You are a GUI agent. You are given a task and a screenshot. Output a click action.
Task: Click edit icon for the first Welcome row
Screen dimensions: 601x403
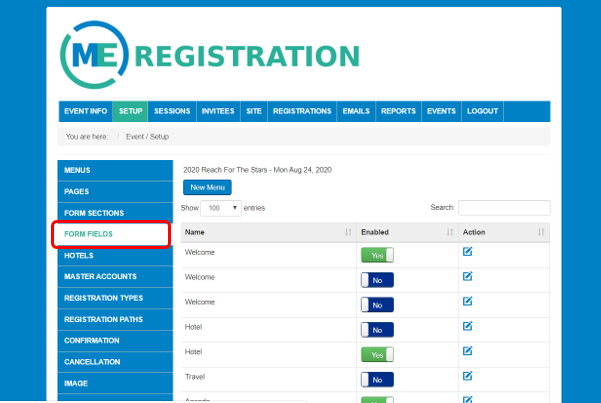click(x=468, y=252)
